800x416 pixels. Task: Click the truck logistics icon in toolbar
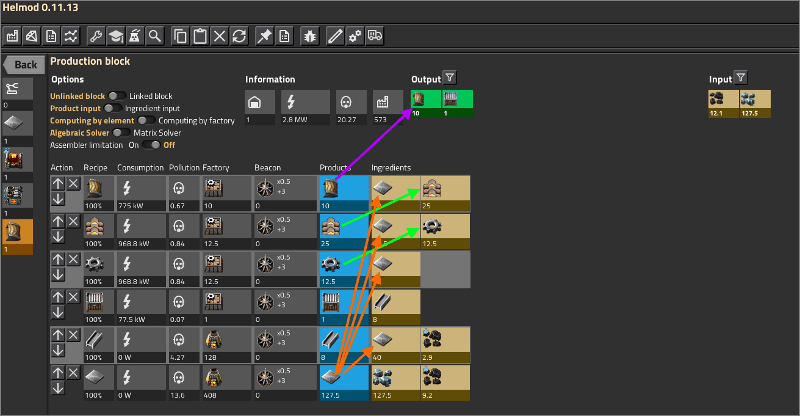tap(375, 36)
